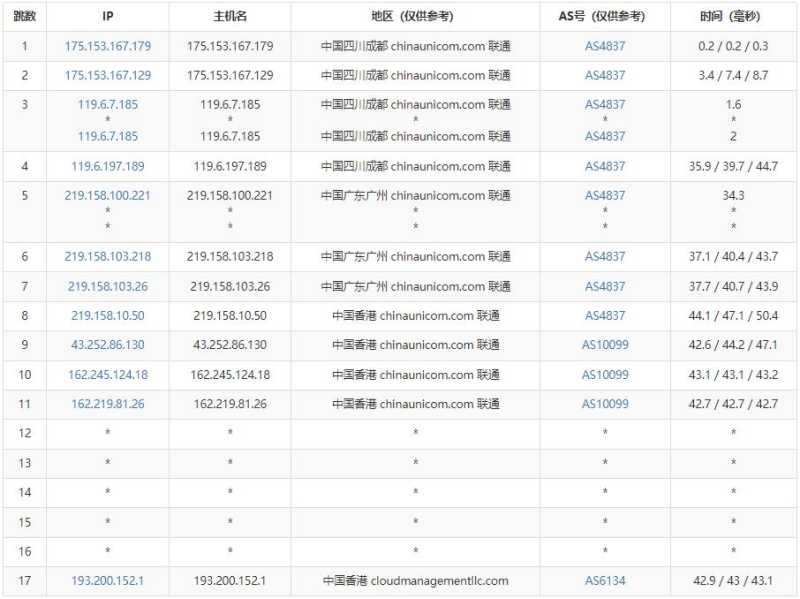Click hostname cell 175.153.167.129
The width and height of the screenshot is (800, 599).
230,76
